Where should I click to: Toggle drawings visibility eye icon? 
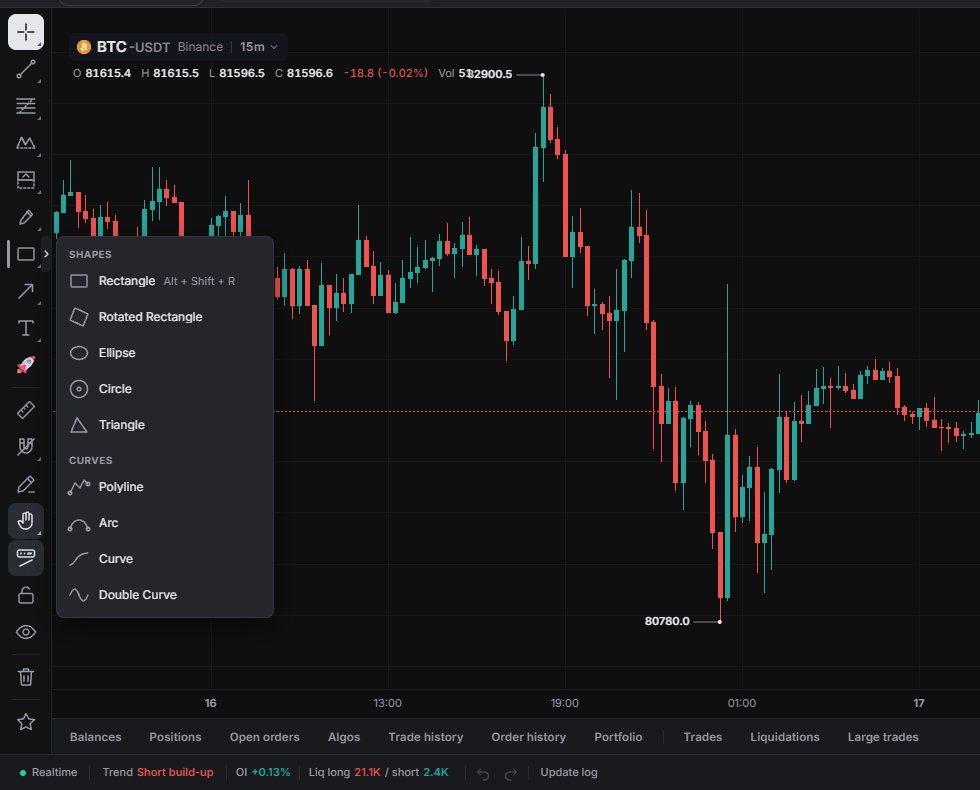[26, 632]
